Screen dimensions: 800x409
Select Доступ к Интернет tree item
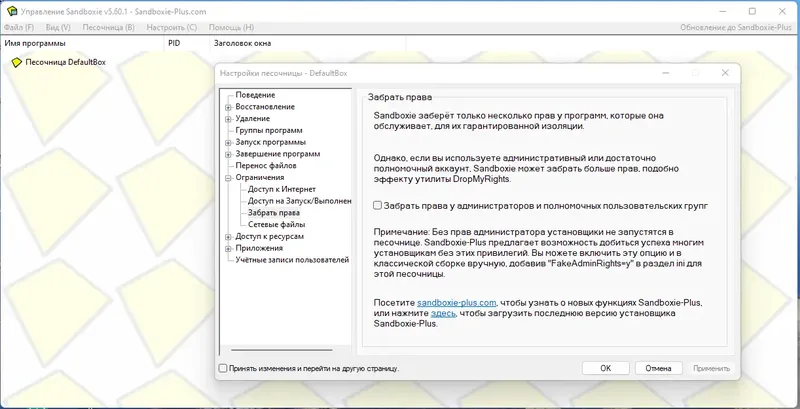[282, 189]
